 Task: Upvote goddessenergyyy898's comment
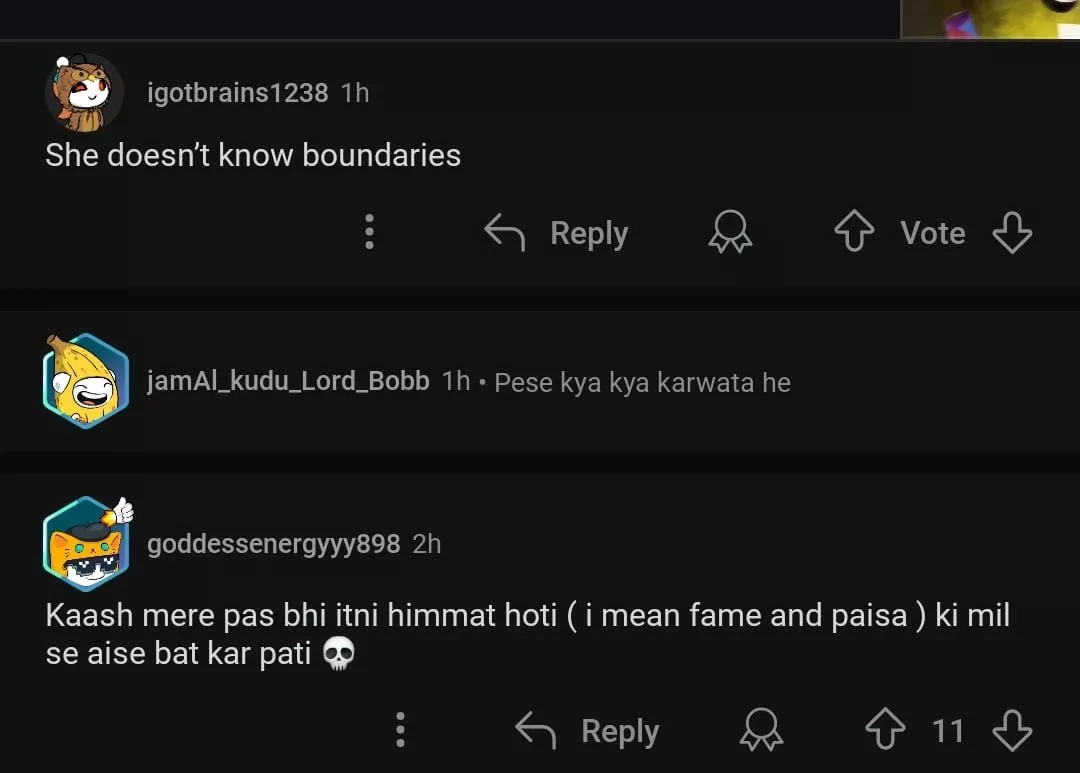point(883,731)
